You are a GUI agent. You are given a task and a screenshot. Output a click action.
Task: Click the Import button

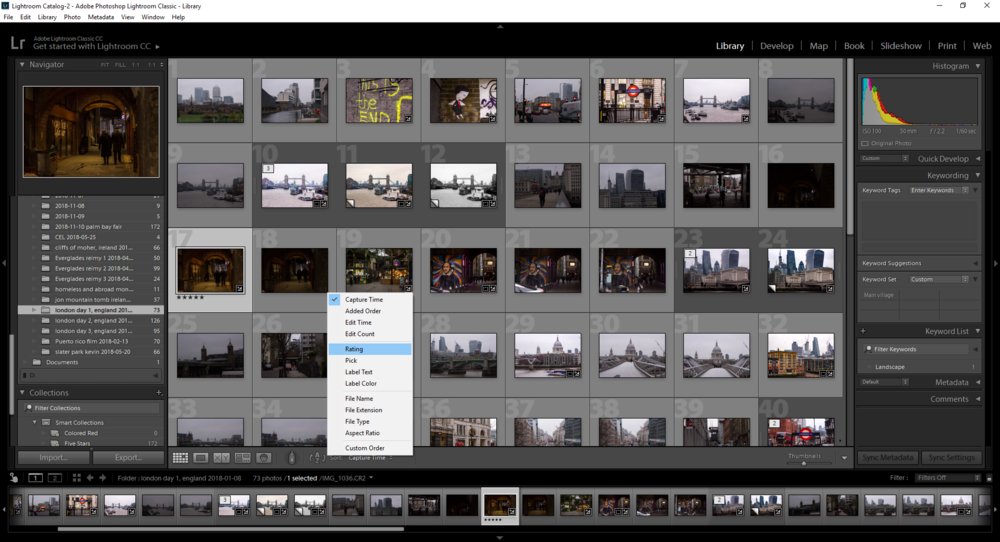coord(53,458)
